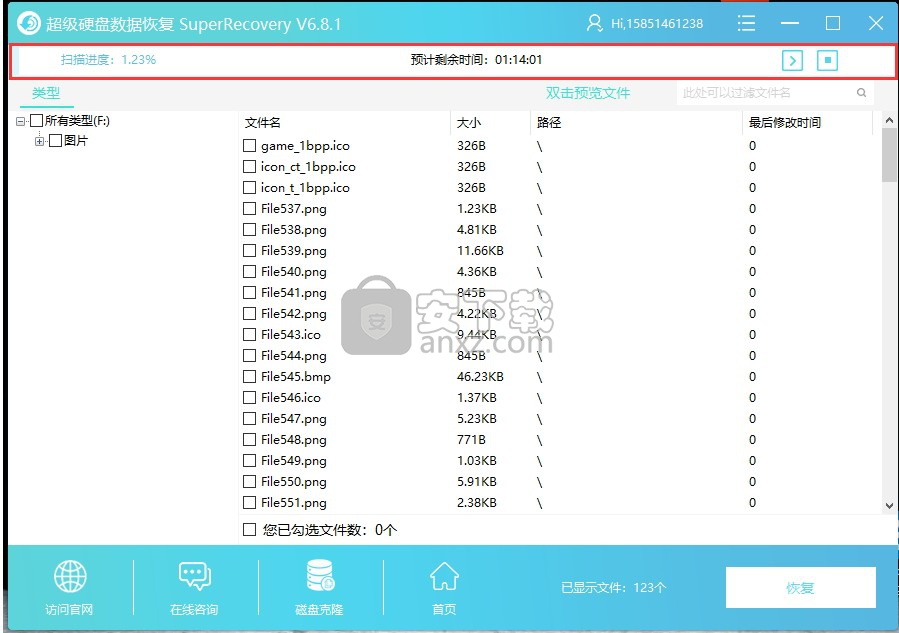
Task: Toggle the selected-files count checkbox
Action: [x=250, y=530]
